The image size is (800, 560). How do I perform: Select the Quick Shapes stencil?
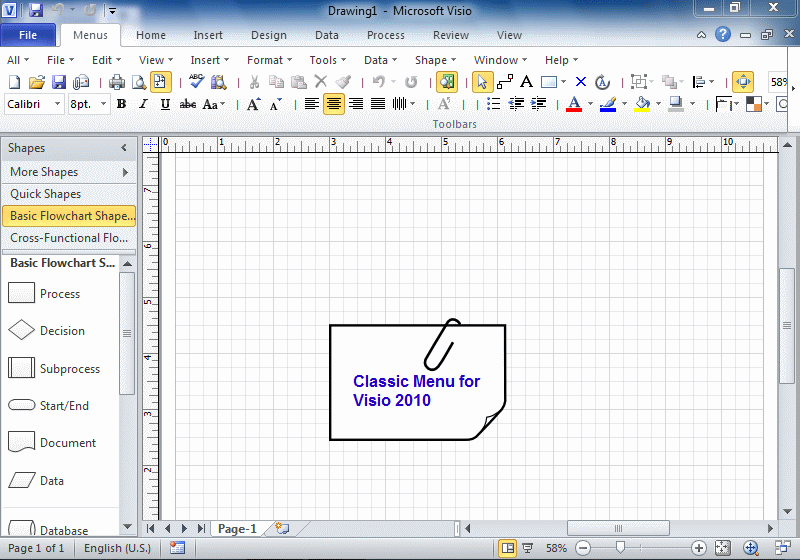(x=69, y=194)
